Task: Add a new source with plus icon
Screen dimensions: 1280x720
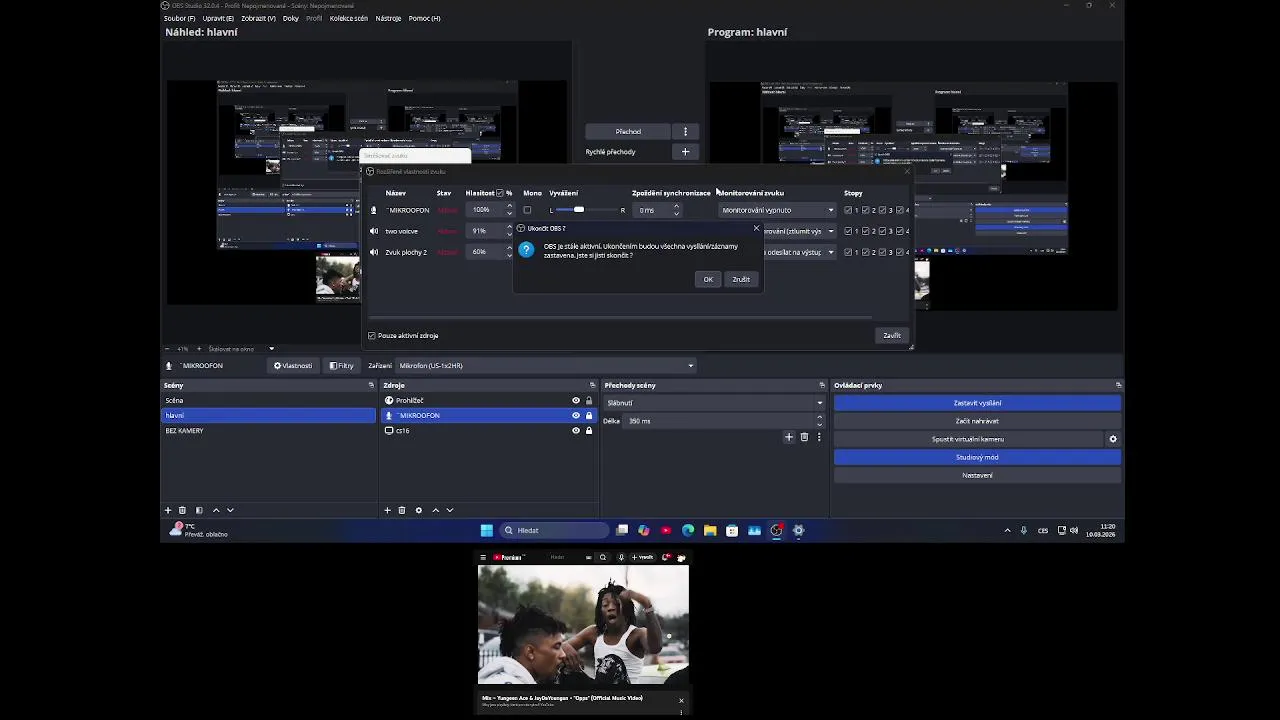Action: pyautogui.click(x=387, y=510)
